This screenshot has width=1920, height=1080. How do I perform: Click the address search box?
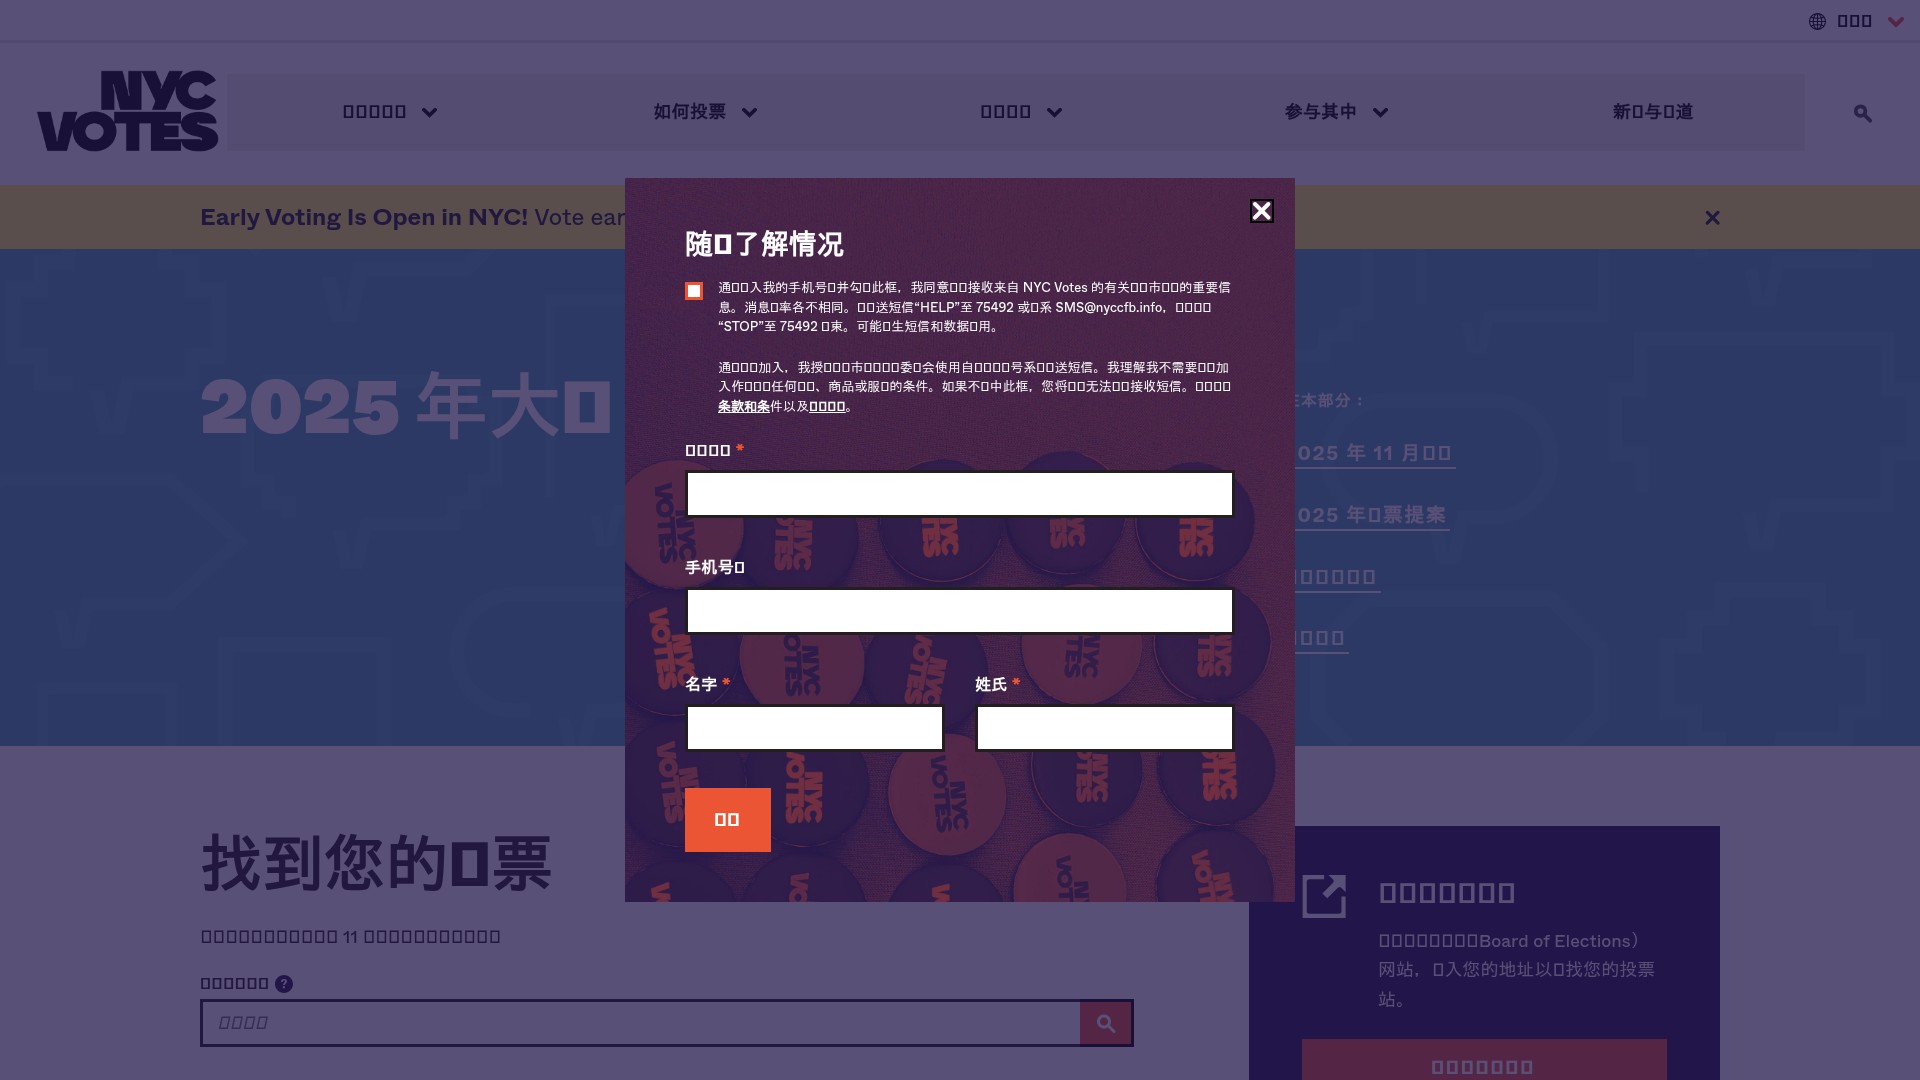pos(641,1023)
